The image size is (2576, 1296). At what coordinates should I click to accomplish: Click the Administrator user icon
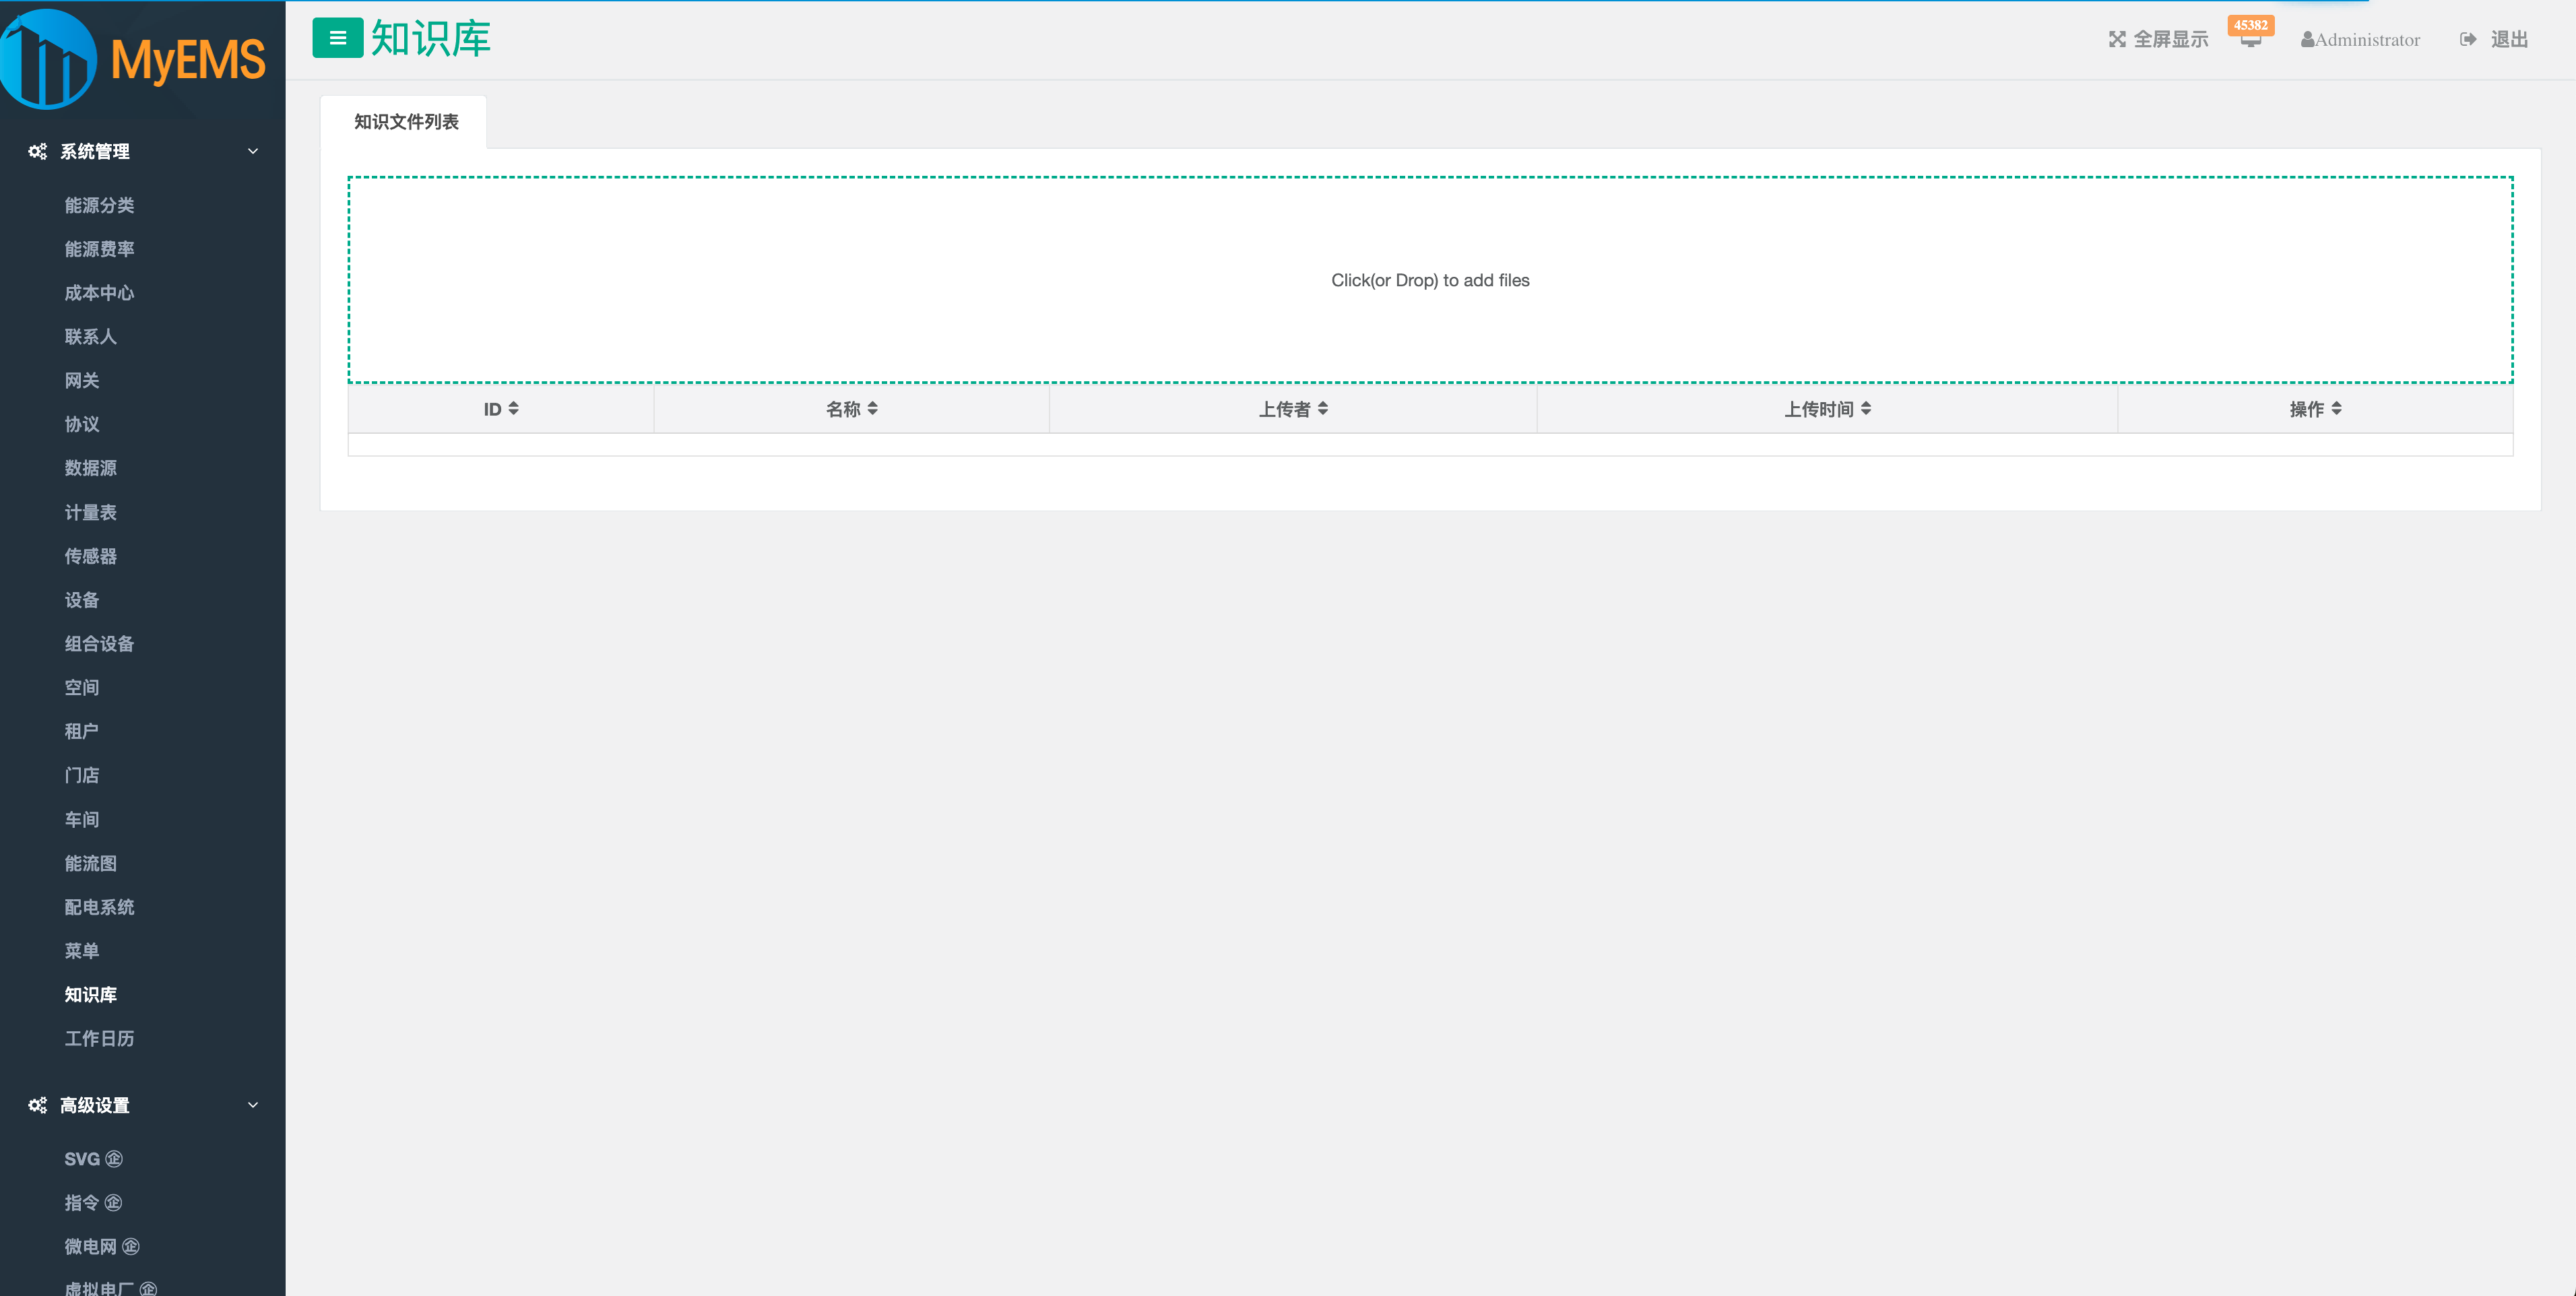(x=2307, y=40)
